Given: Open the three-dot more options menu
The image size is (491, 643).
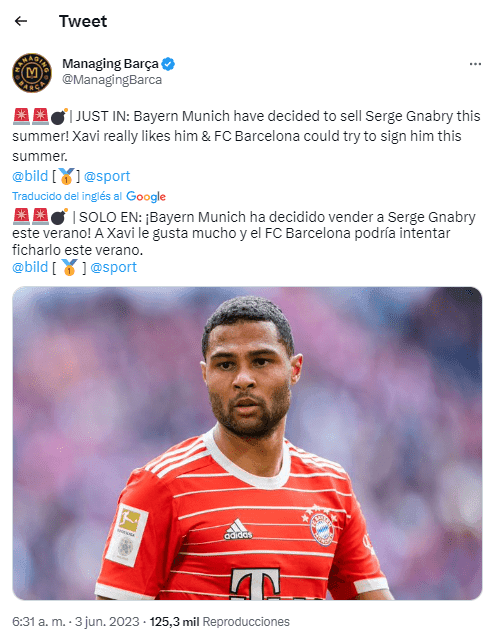Looking at the screenshot, I should coord(475,64).
